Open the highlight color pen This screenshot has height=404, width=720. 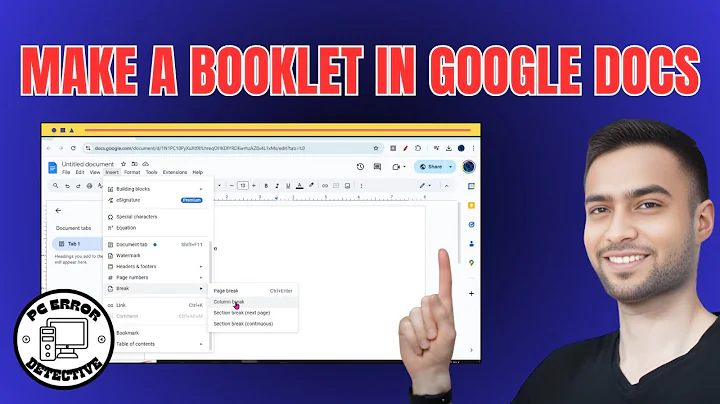click(x=311, y=185)
